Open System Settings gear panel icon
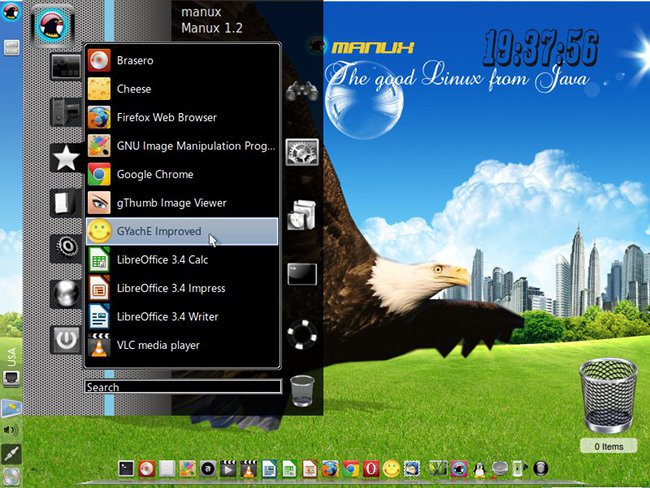Screen dimensions: 650x488 302,152
